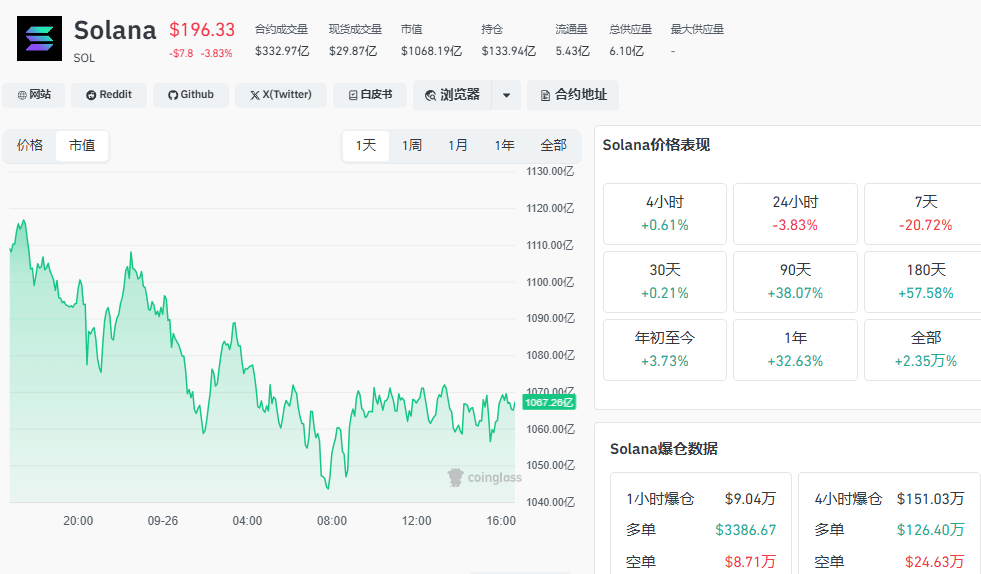This screenshot has height=574, width=981.
Task: Click the 4小时 空单 $24.63万 value
Action: (935, 561)
